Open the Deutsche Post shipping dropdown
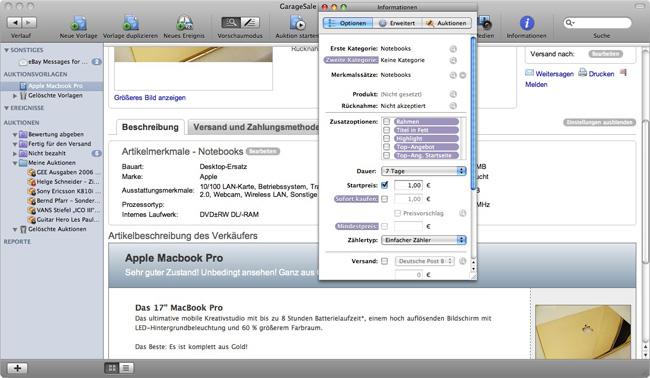Screen dimensions: 650x378 click(424, 261)
